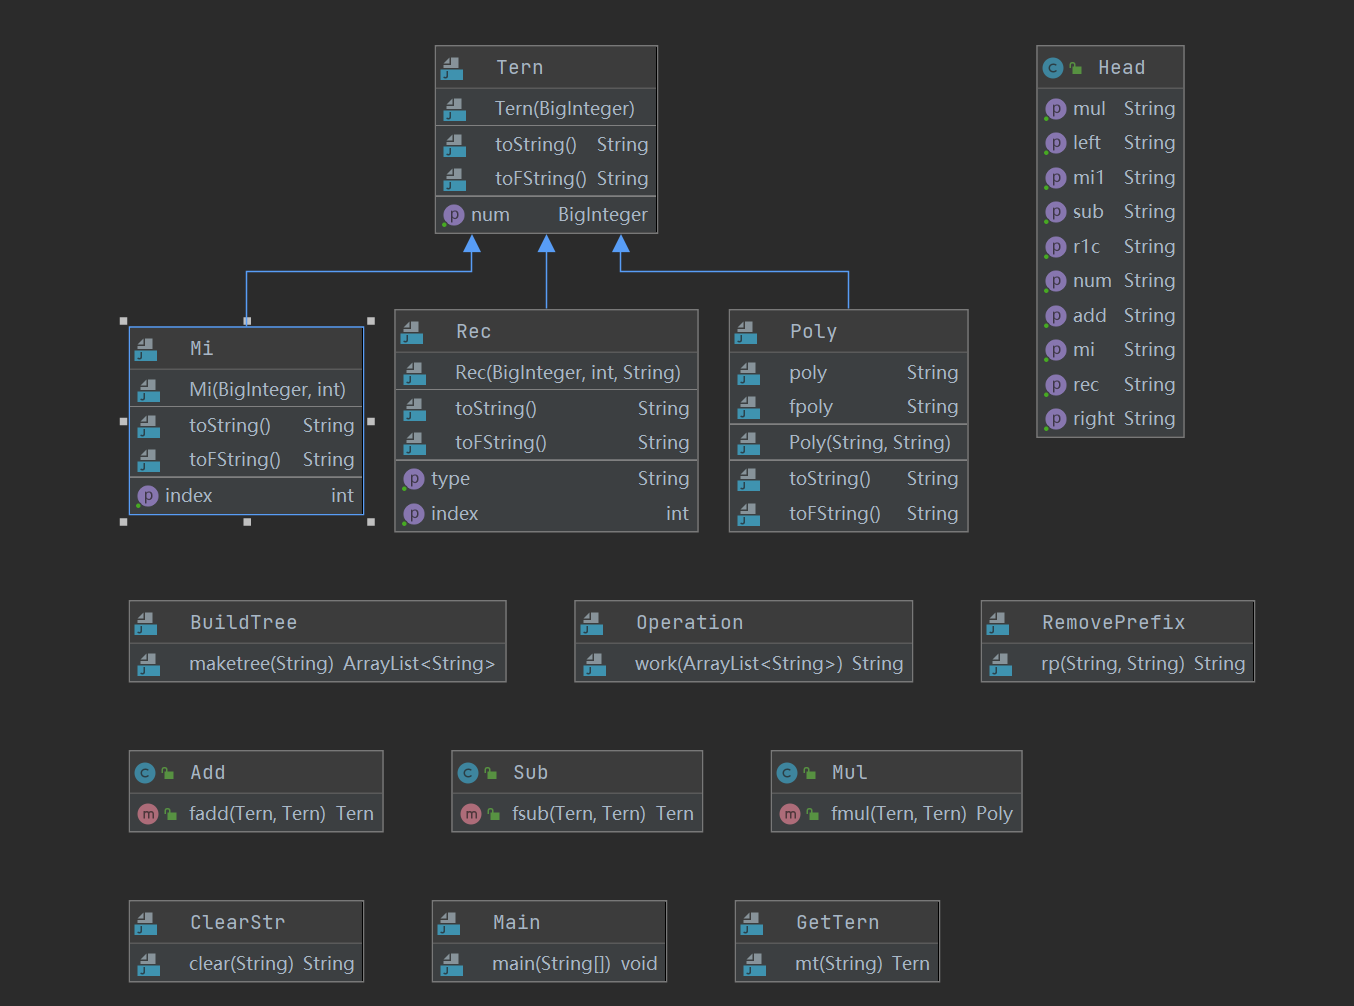This screenshot has width=1354, height=1006.
Task: Click the icon beside the GetTern class name
Action: tap(752, 923)
